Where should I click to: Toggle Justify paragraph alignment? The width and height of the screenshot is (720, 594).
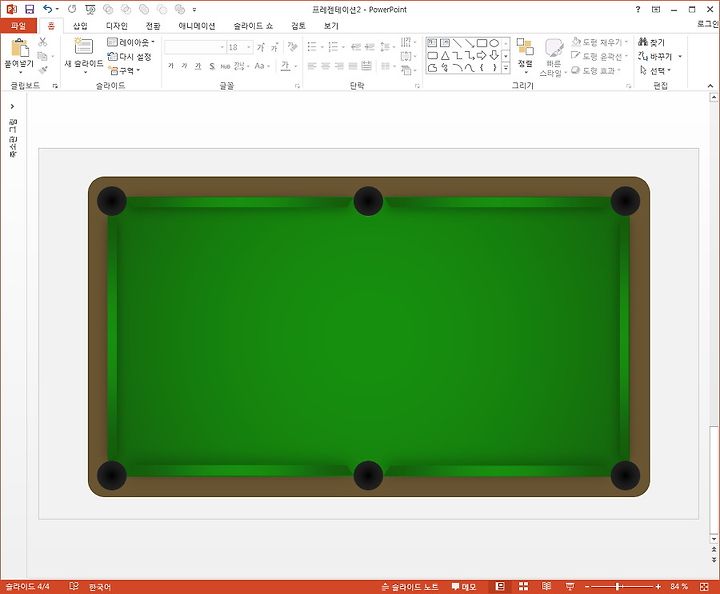[353, 66]
